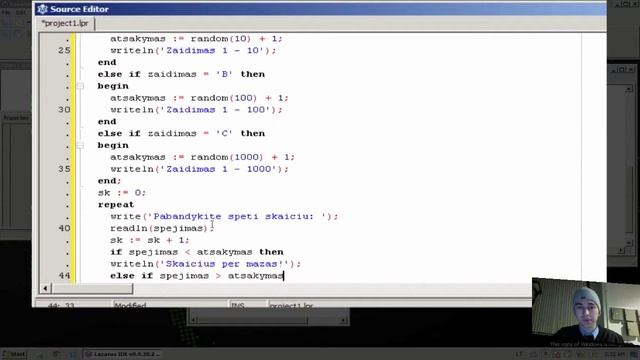640x360 pixels.
Task: Click the background window's horizontal scrollbar right arrow
Action: point(344,320)
